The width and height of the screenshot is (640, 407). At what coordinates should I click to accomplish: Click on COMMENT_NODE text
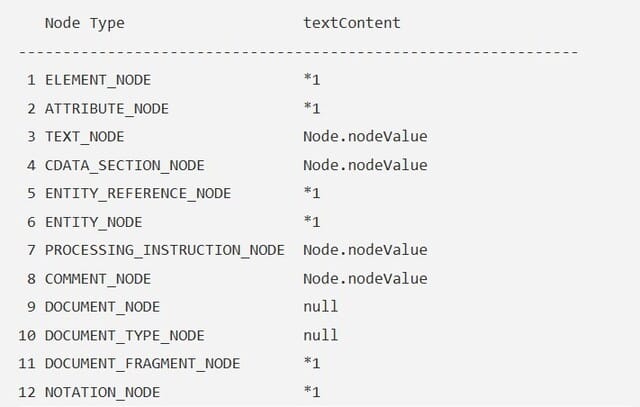[98, 278]
